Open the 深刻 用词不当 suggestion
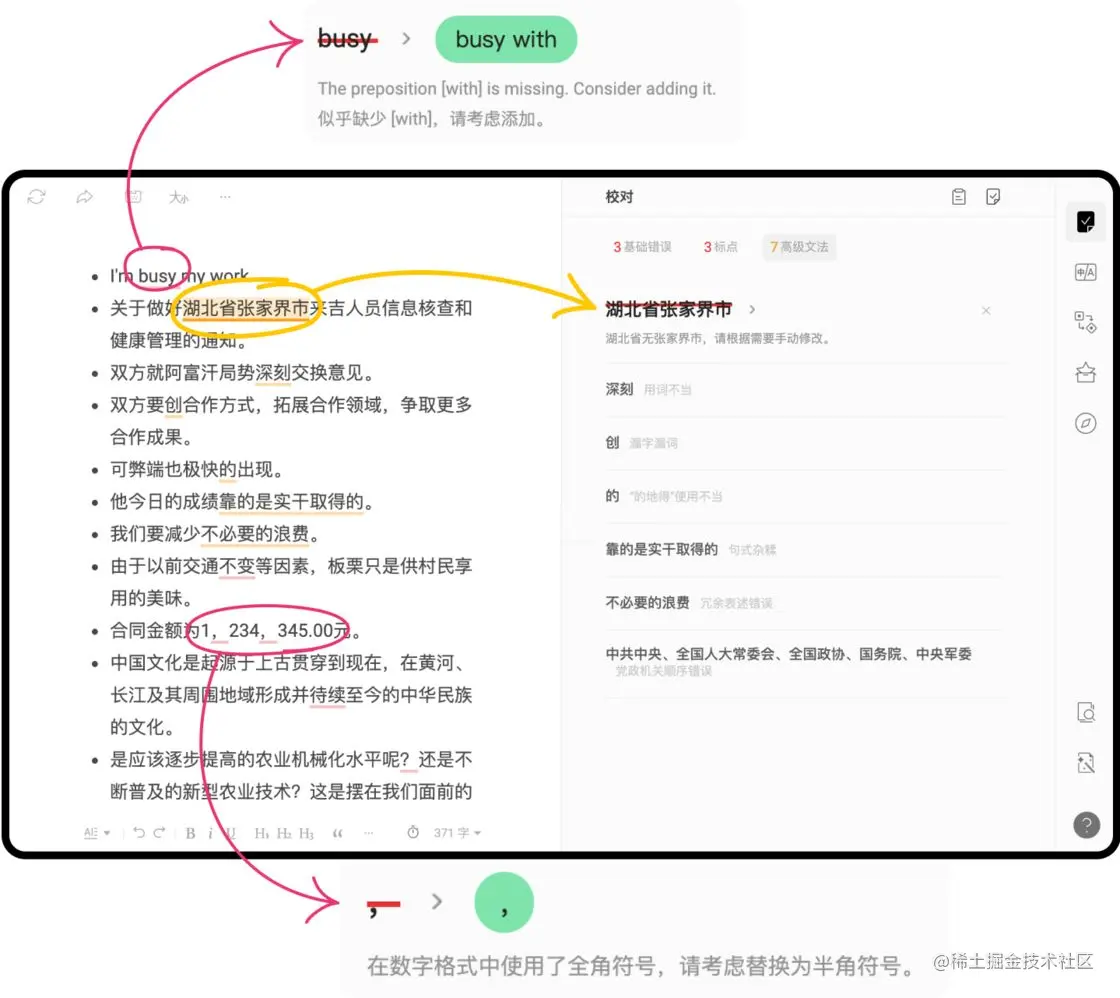 pyautogui.click(x=806, y=389)
